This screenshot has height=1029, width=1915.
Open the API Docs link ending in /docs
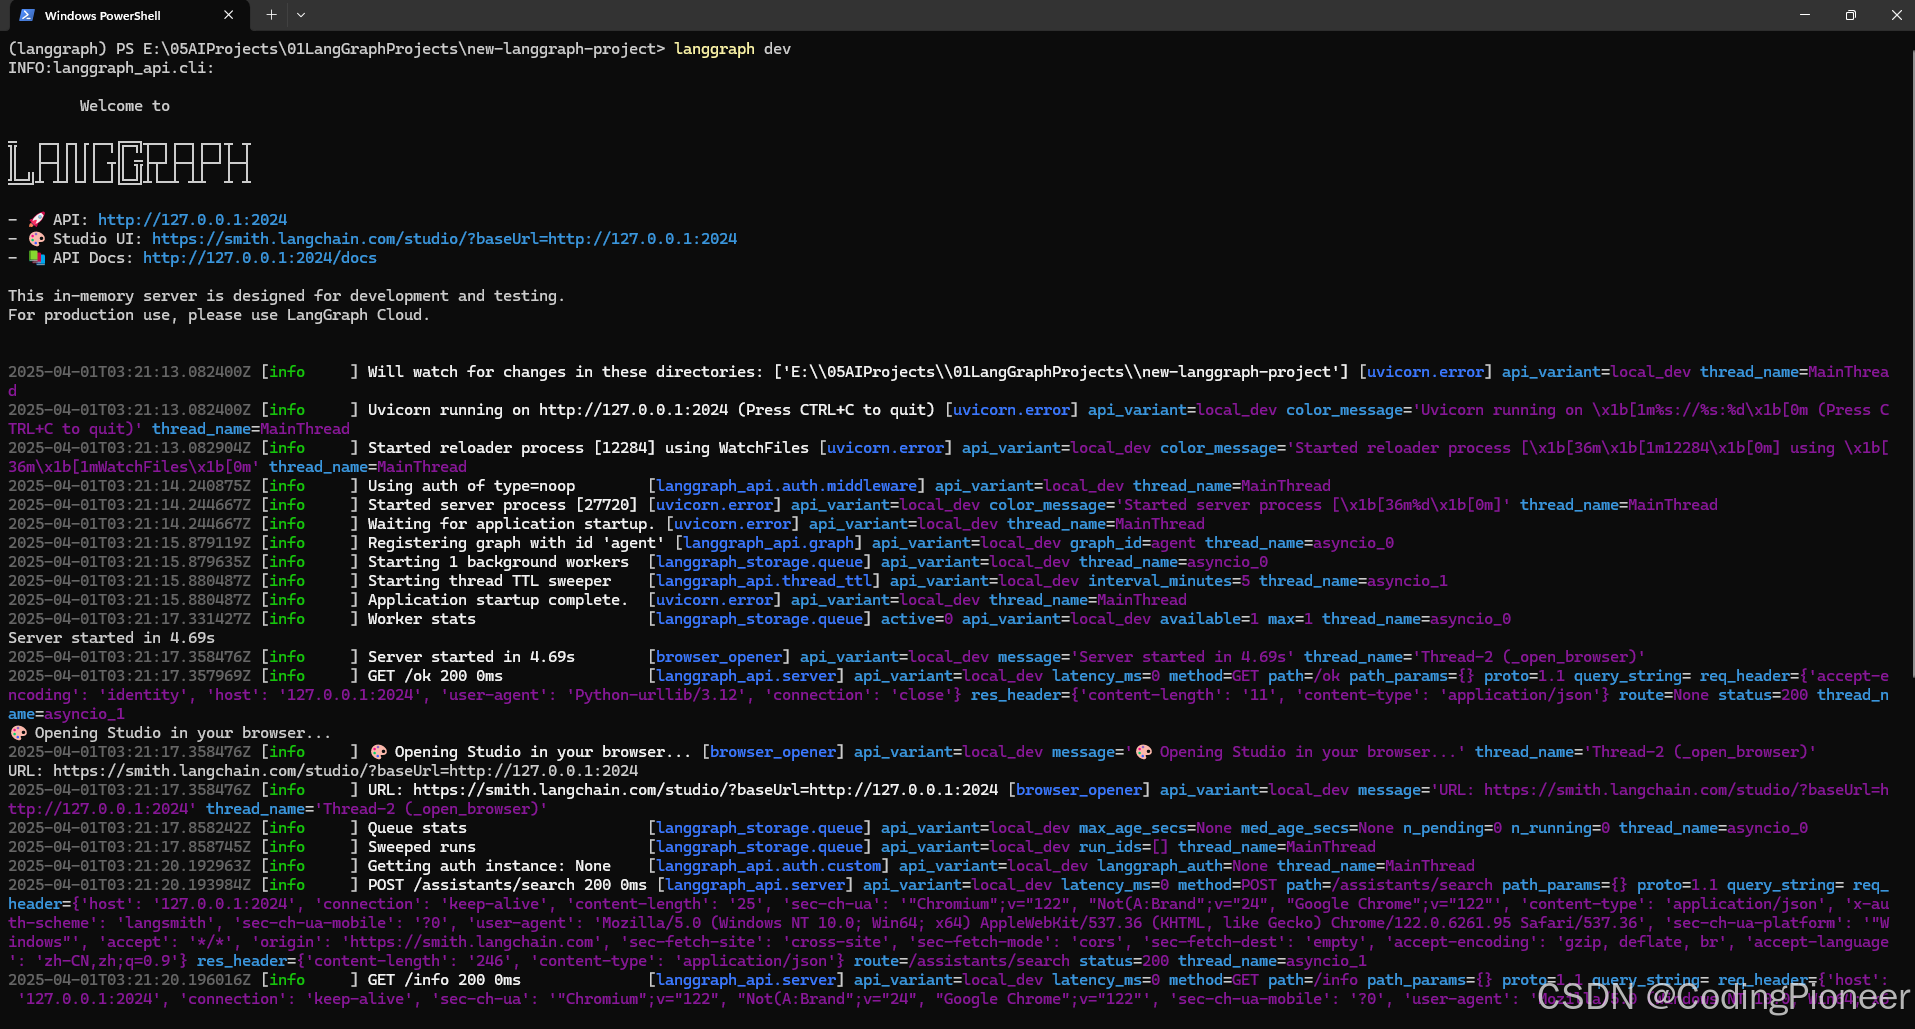click(260, 258)
